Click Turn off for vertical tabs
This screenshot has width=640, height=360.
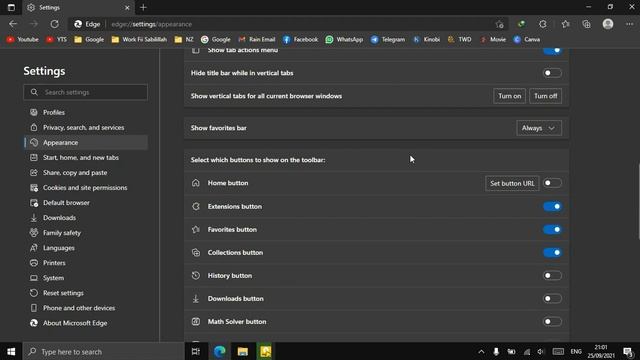[x=545, y=96]
